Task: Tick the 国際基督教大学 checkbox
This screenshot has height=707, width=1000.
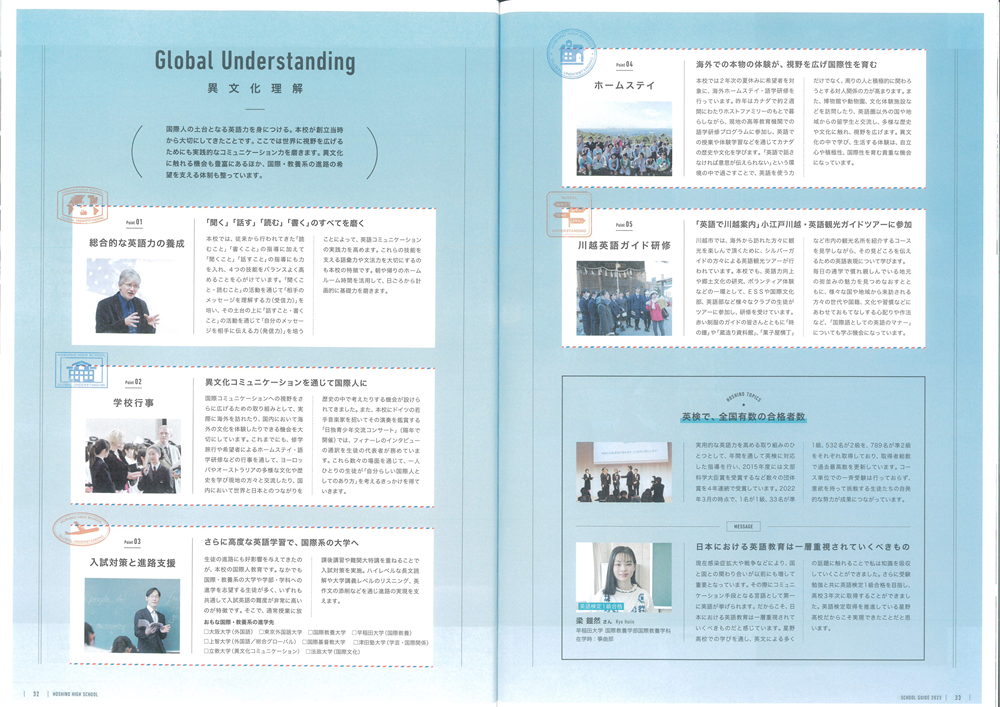Action: 305,642
